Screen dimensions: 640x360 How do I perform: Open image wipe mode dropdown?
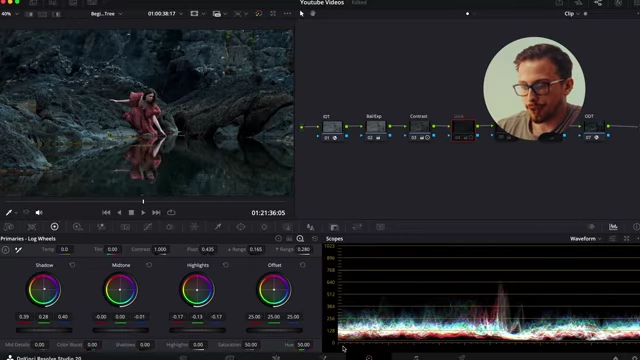(219, 13)
